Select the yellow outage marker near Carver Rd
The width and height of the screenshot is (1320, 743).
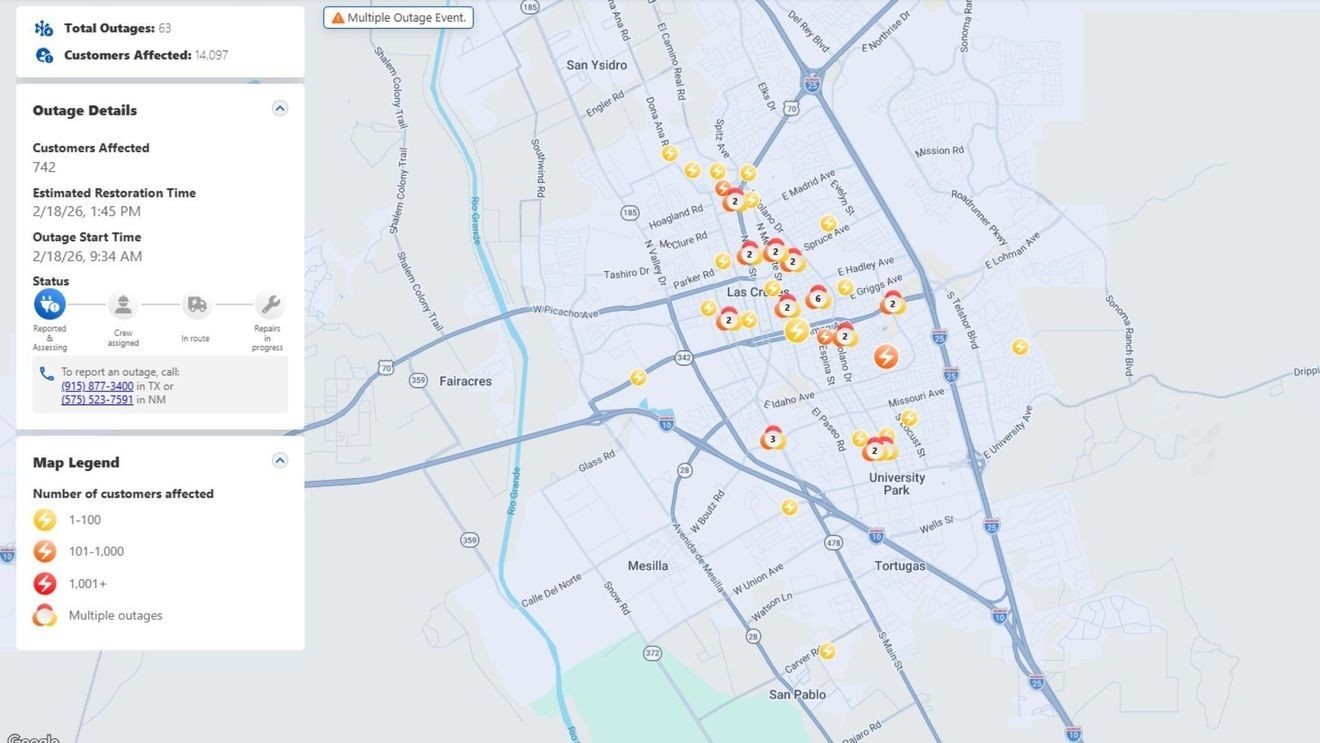[x=827, y=651]
